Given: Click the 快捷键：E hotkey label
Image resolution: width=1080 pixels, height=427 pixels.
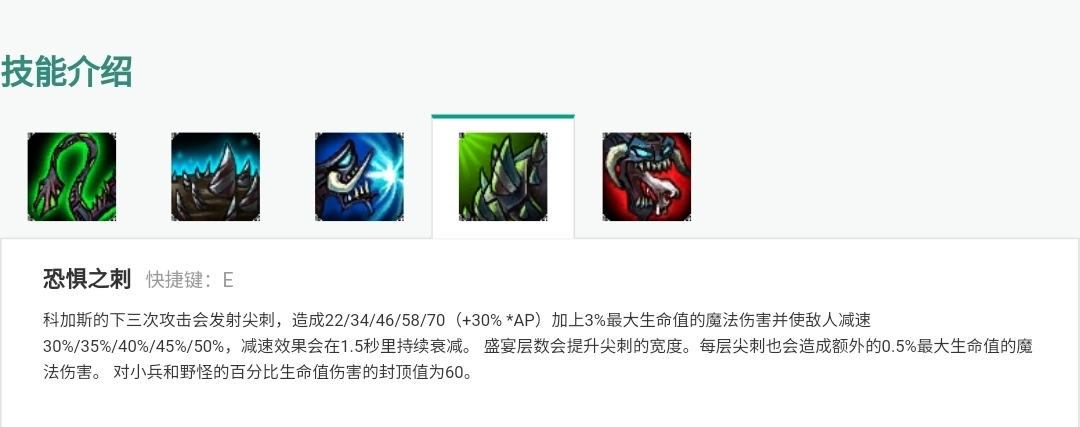Looking at the screenshot, I should (190, 280).
